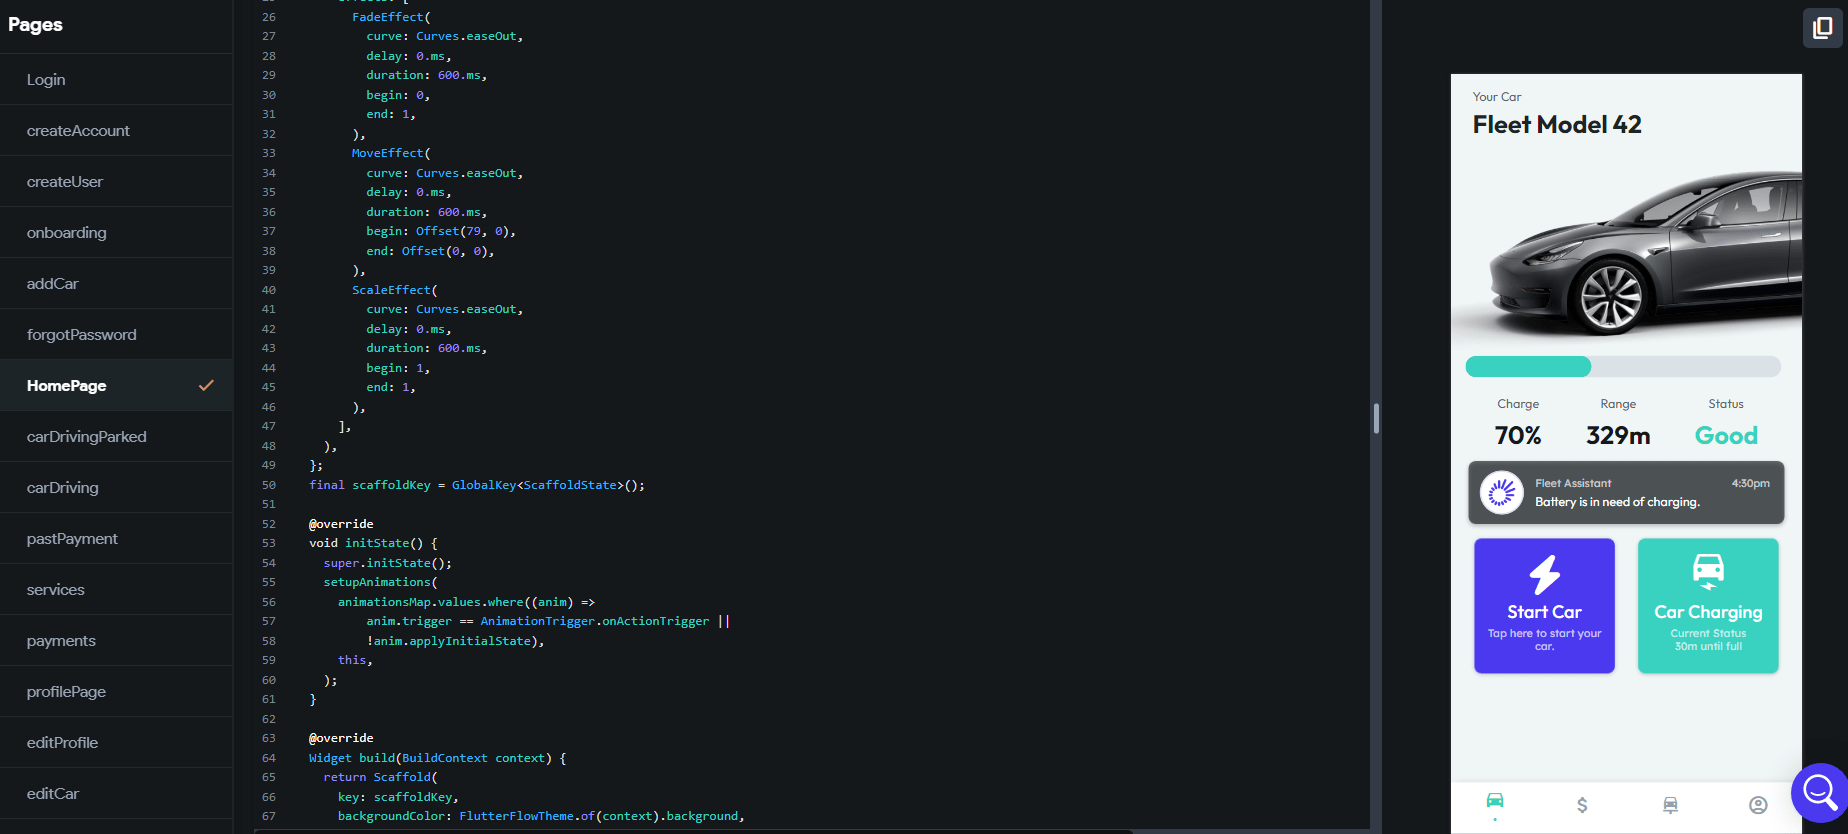Go to the editProfile page

point(116,743)
